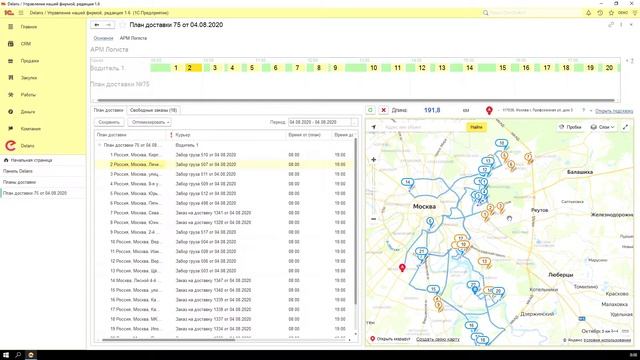Click the timeline horizontal scrollbar
This screenshot has height=360, width=640.
[355, 100]
